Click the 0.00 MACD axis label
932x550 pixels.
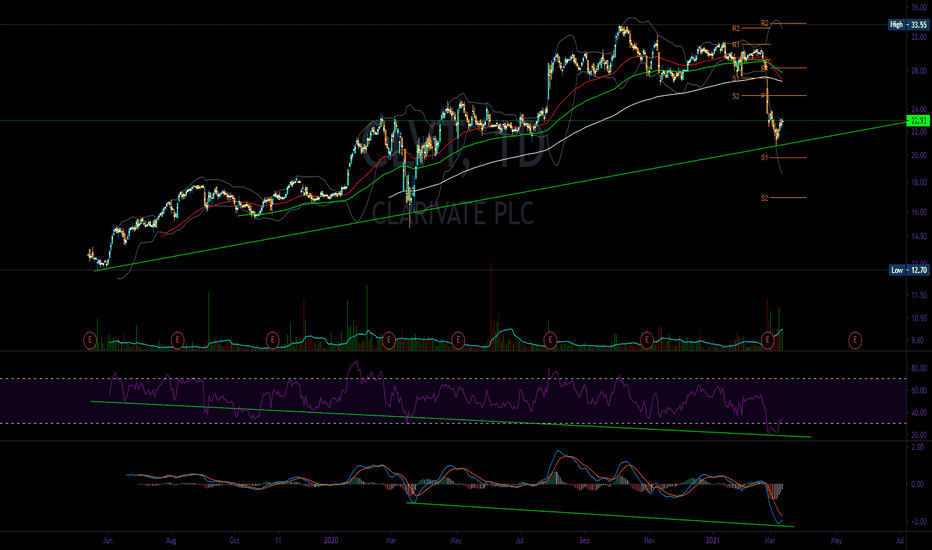coord(919,484)
